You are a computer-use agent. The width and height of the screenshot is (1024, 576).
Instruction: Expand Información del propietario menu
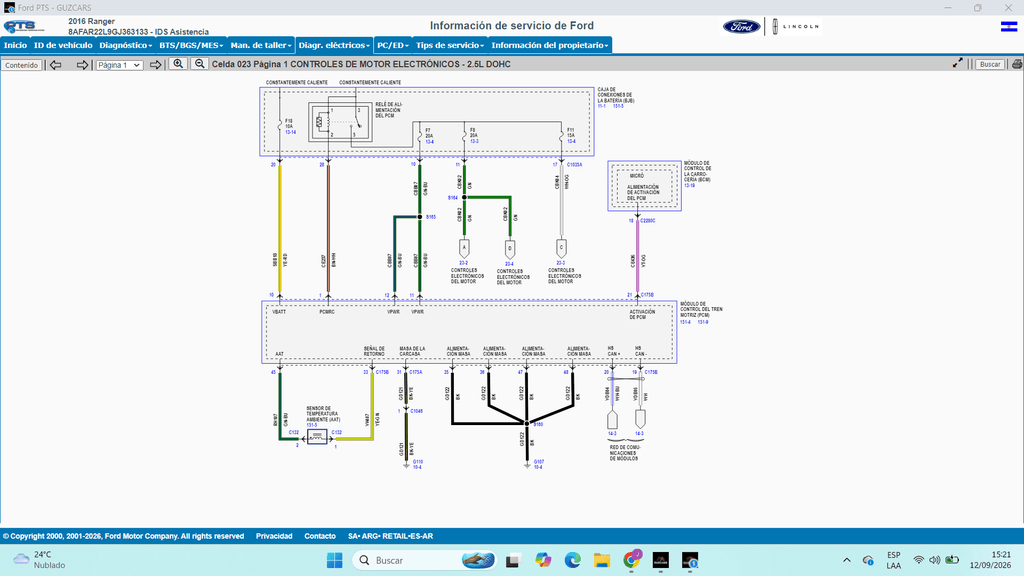point(550,45)
